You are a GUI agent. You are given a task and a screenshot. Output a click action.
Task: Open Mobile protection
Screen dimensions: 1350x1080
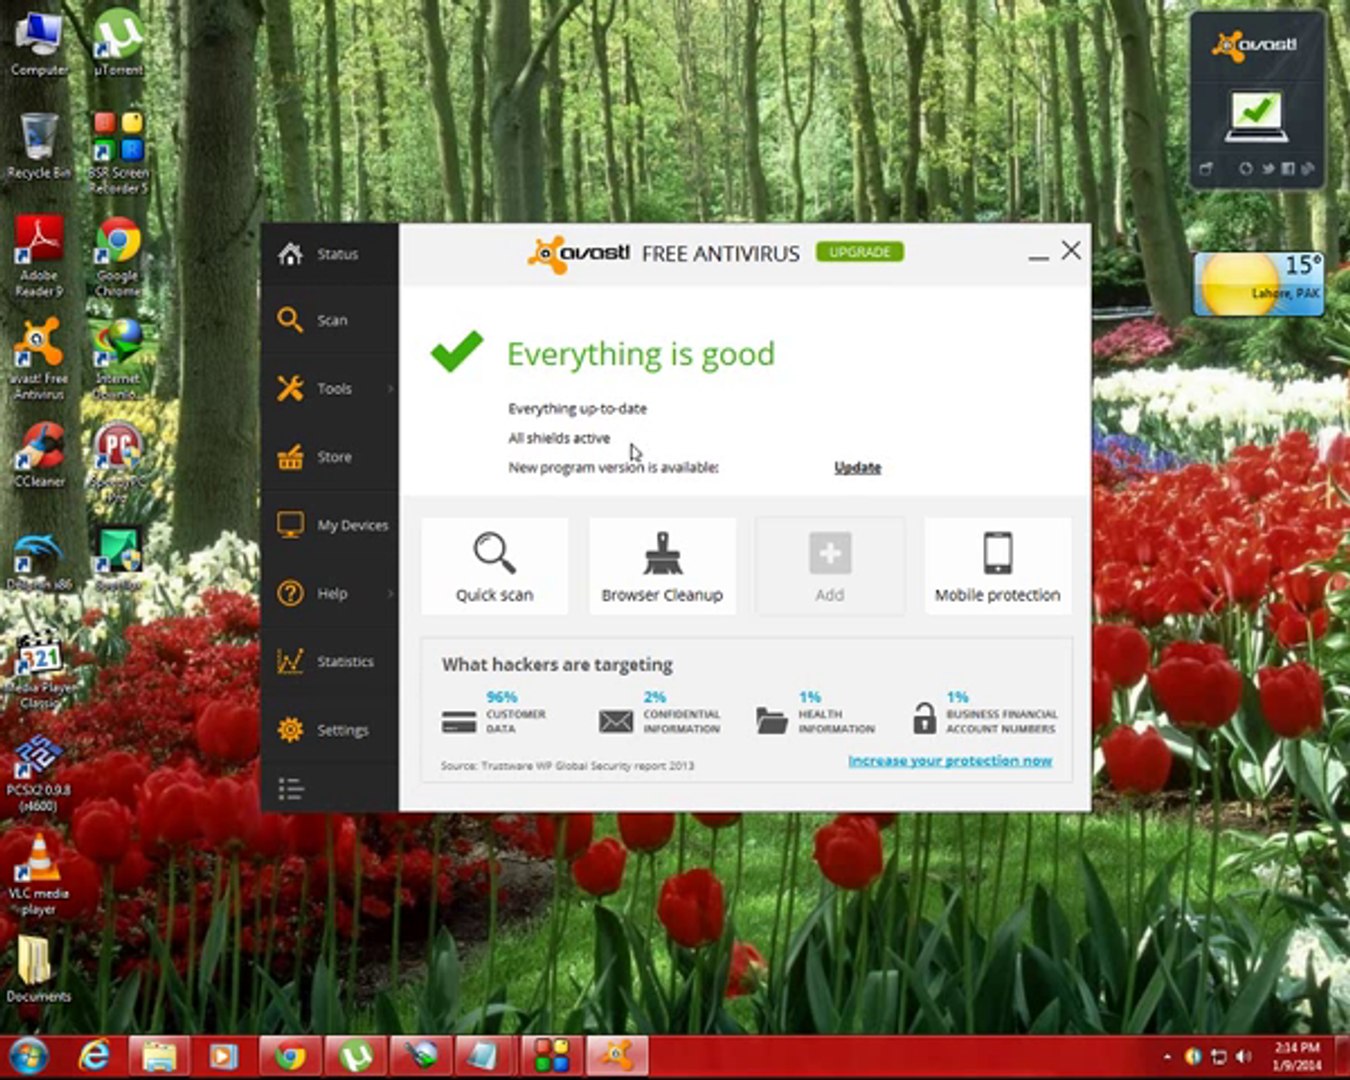(x=997, y=566)
